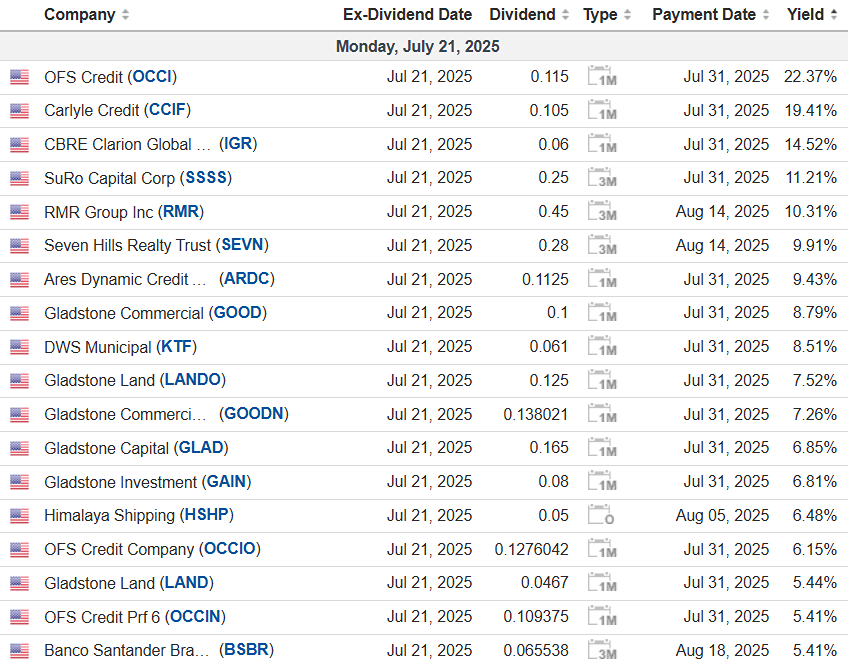The width and height of the screenshot is (848, 664).
Task: Open the Gladstone Investment GAIN link
Action: tap(227, 482)
